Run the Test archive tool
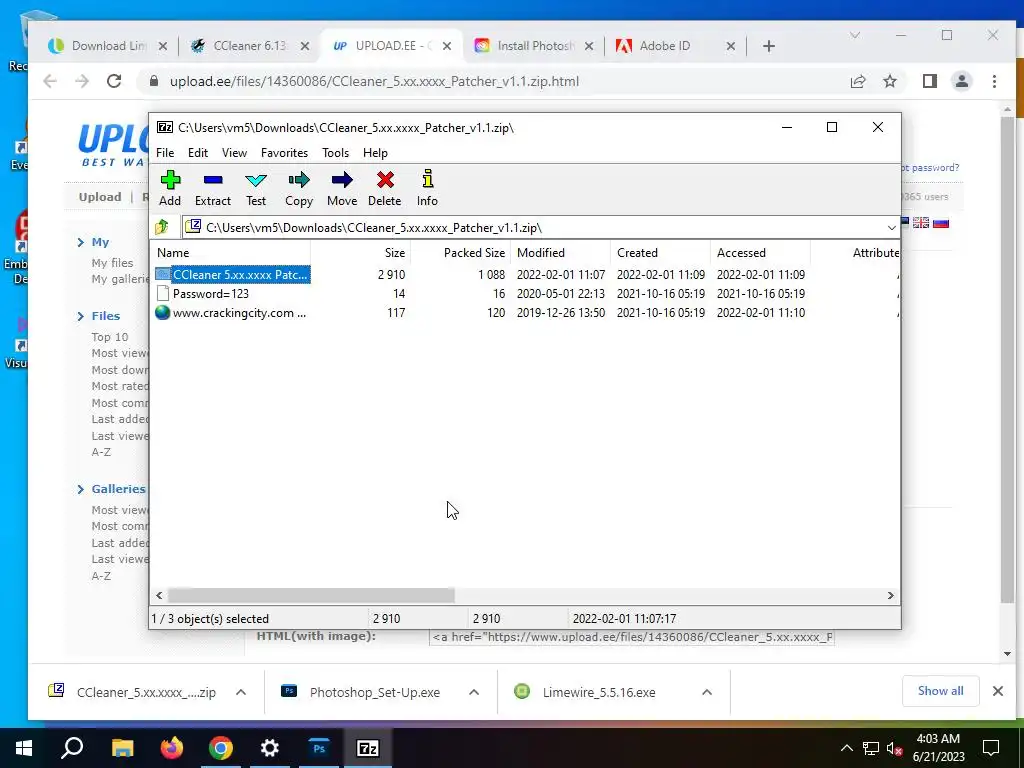Screen dimensions: 1024x768 (x=255, y=189)
